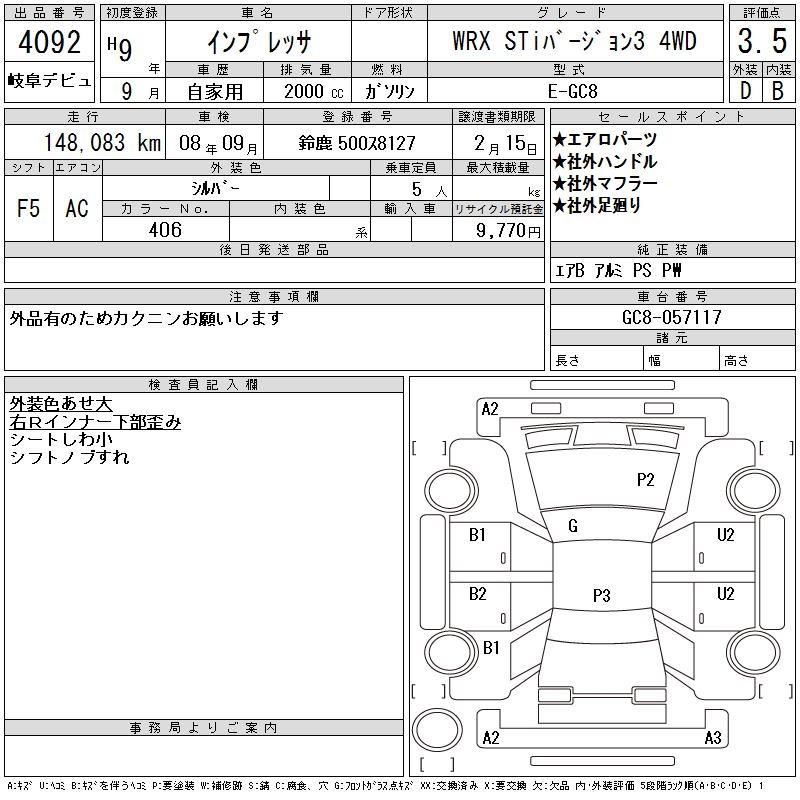Select the 注意事項欄 header
Screen dimensions: 800x800
click(274, 296)
